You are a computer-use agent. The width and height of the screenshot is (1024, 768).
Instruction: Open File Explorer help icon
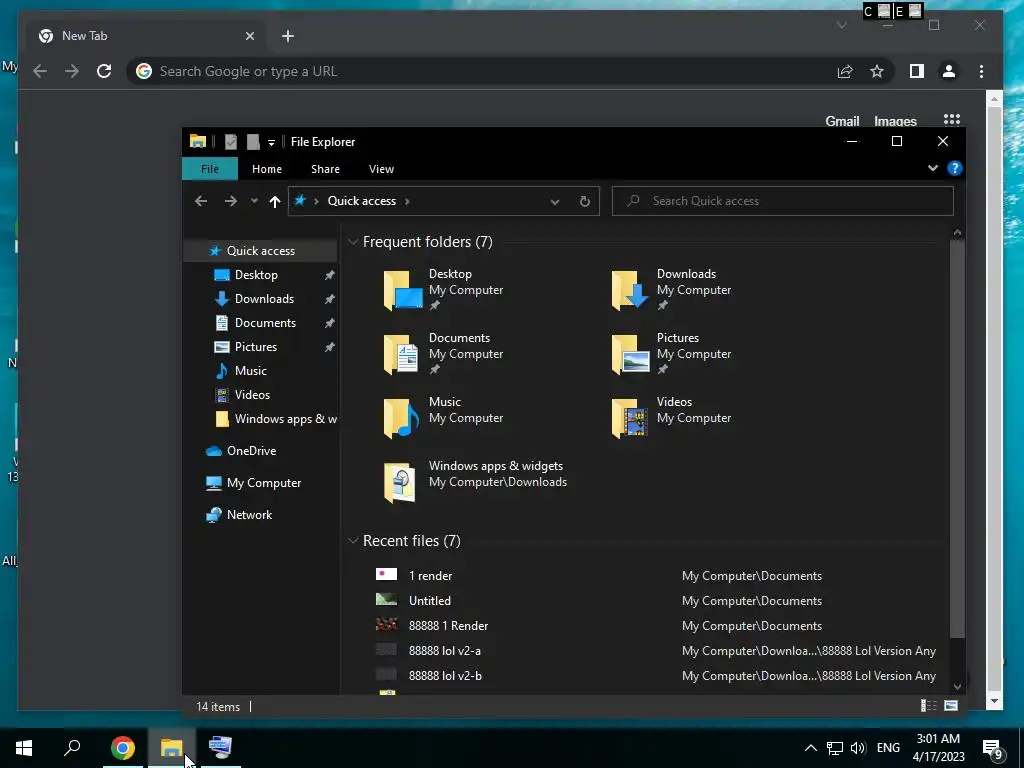pyautogui.click(x=955, y=168)
